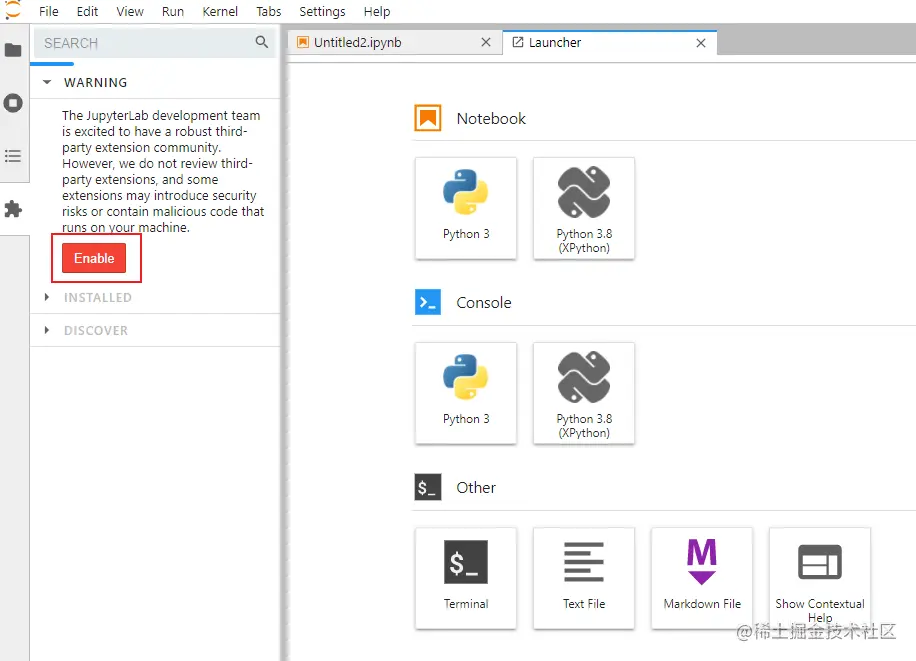Switch to the Launcher tab
Image resolution: width=916 pixels, height=661 pixels.
610,43
